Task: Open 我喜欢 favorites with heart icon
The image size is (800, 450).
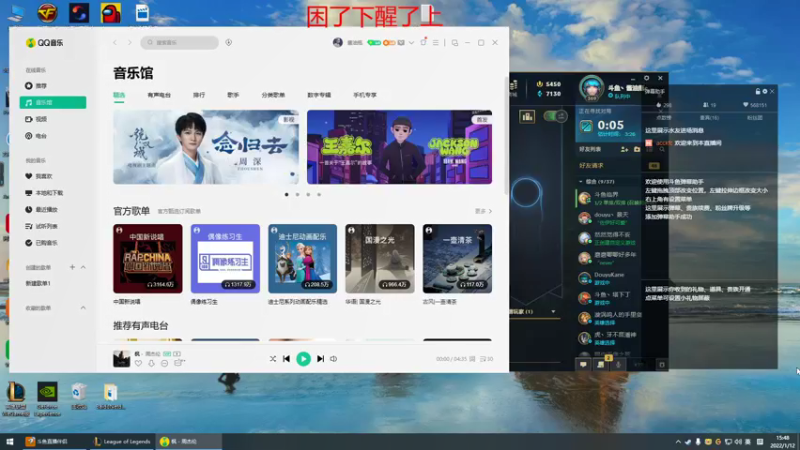Action: pos(39,176)
